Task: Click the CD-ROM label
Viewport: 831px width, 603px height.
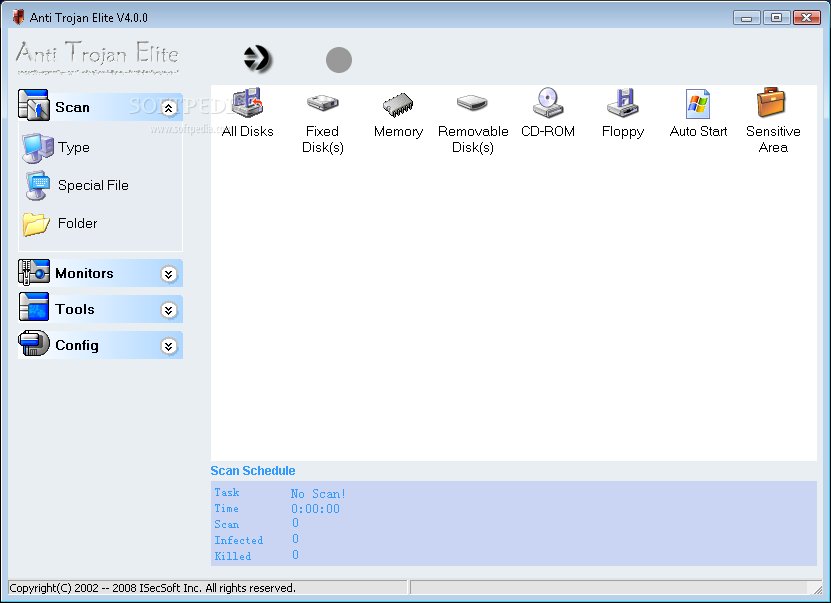Action: [x=547, y=131]
